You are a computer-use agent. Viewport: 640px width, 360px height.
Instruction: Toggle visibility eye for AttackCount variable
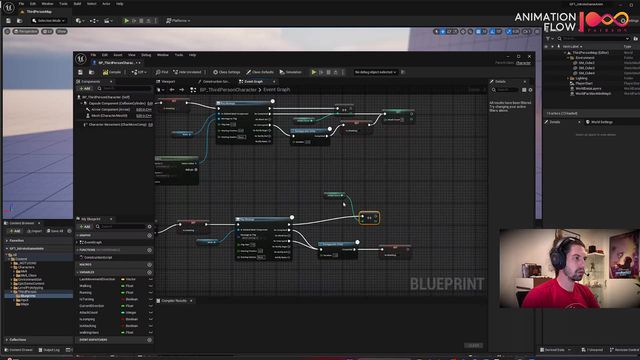[x=150, y=313]
